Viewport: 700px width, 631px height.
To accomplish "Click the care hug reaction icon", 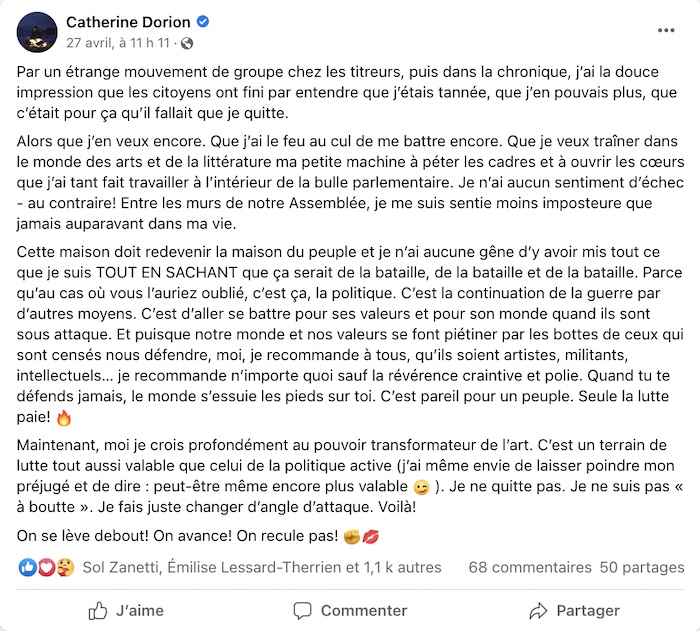I will tap(65, 567).
